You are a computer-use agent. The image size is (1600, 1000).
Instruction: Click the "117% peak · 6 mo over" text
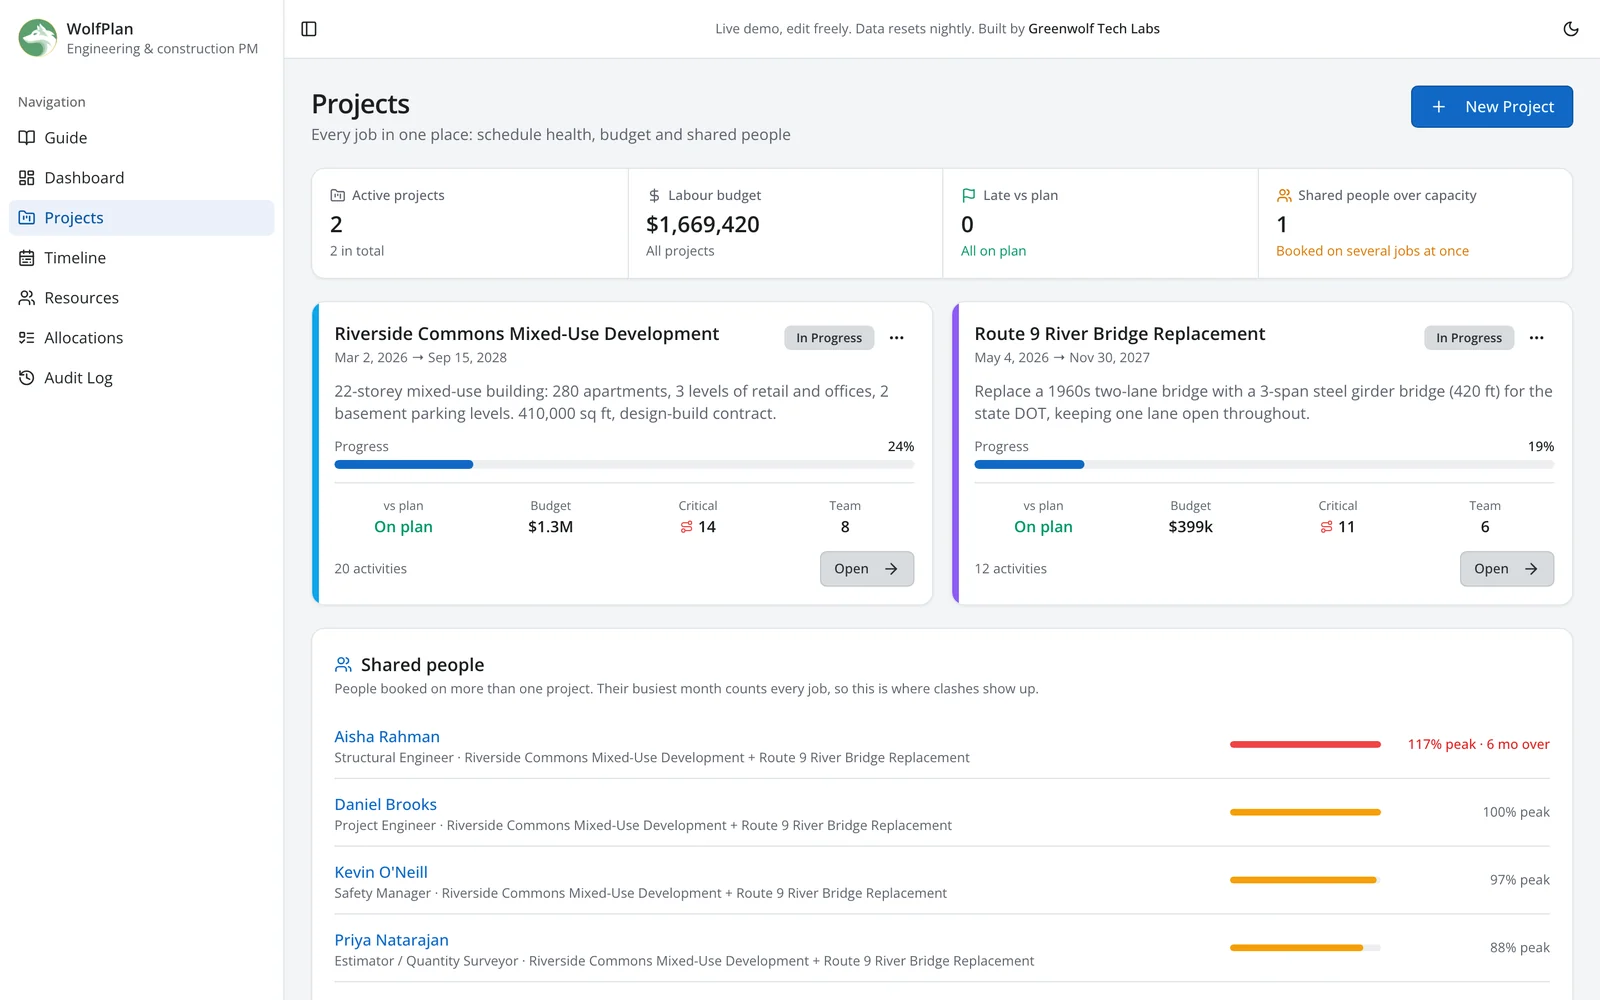(x=1479, y=745)
